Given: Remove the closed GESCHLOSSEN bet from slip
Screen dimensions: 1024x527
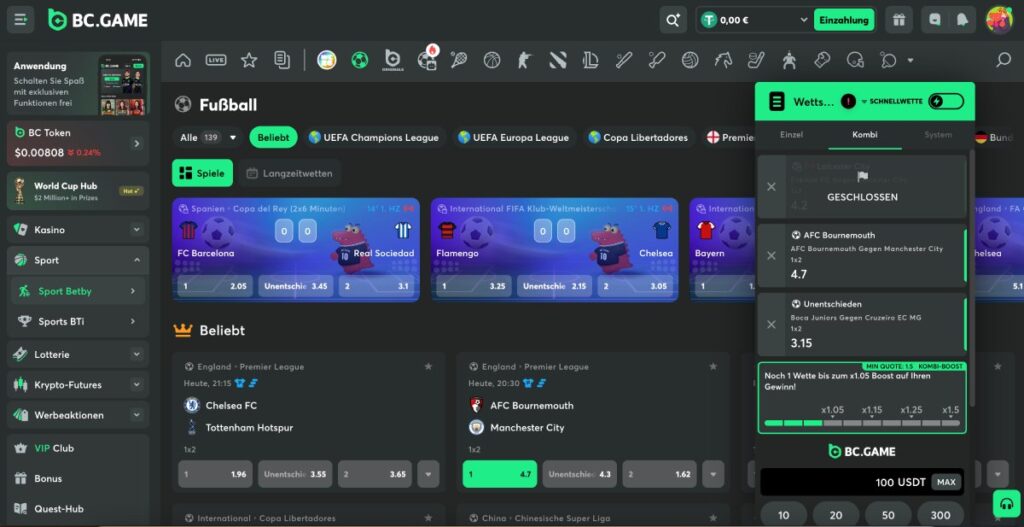Looking at the screenshot, I should [x=771, y=187].
